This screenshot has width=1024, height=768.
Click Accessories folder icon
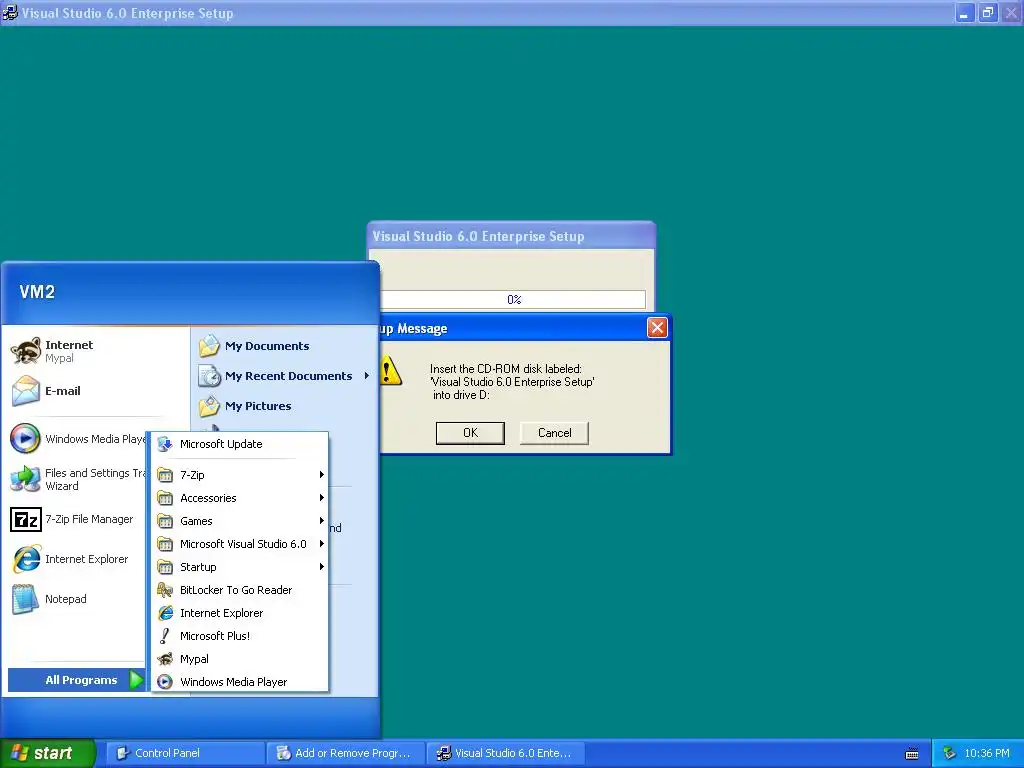pos(165,498)
